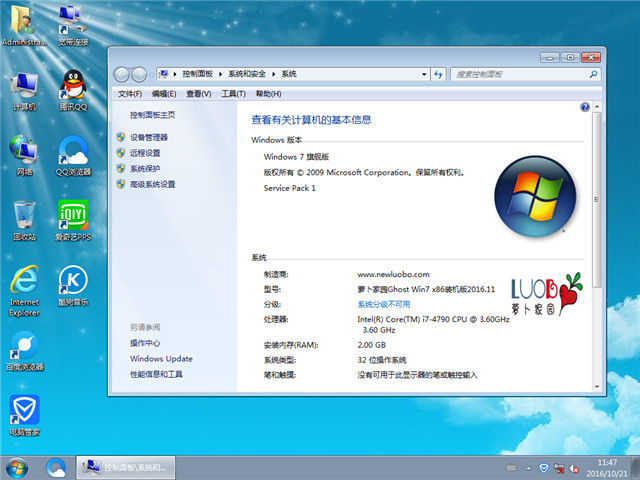Click the tray keyboard input icon
This screenshot has height=480, width=640.
tap(511, 468)
